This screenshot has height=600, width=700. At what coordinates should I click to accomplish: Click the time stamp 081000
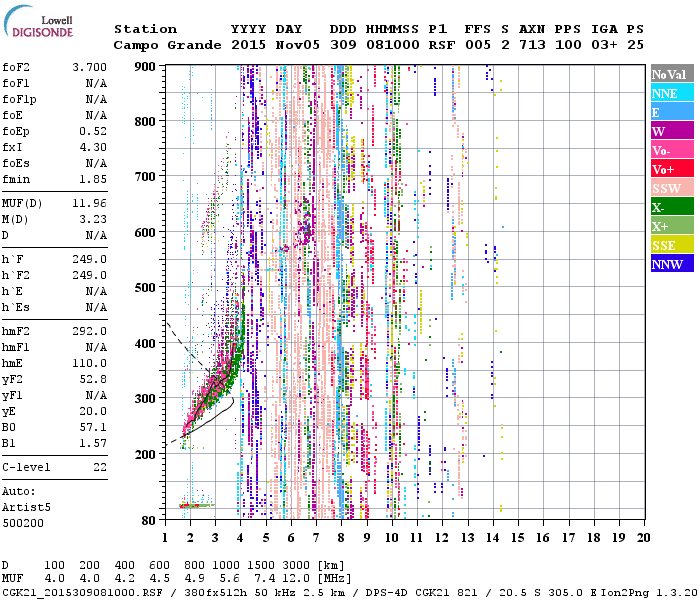click(392, 45)
